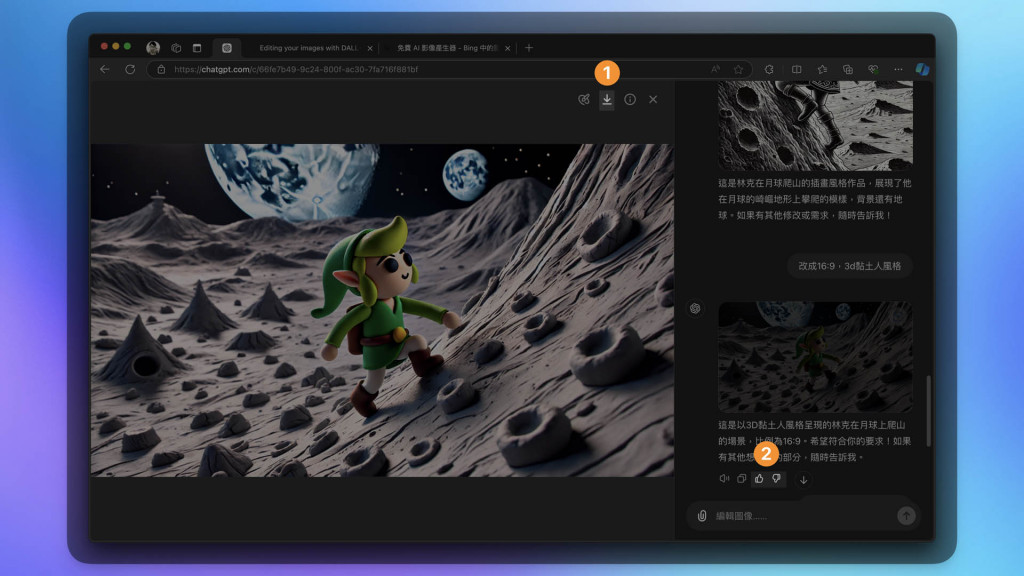
Task: Open the 3D clay Link thumbnail in chat
Action: 816,357
